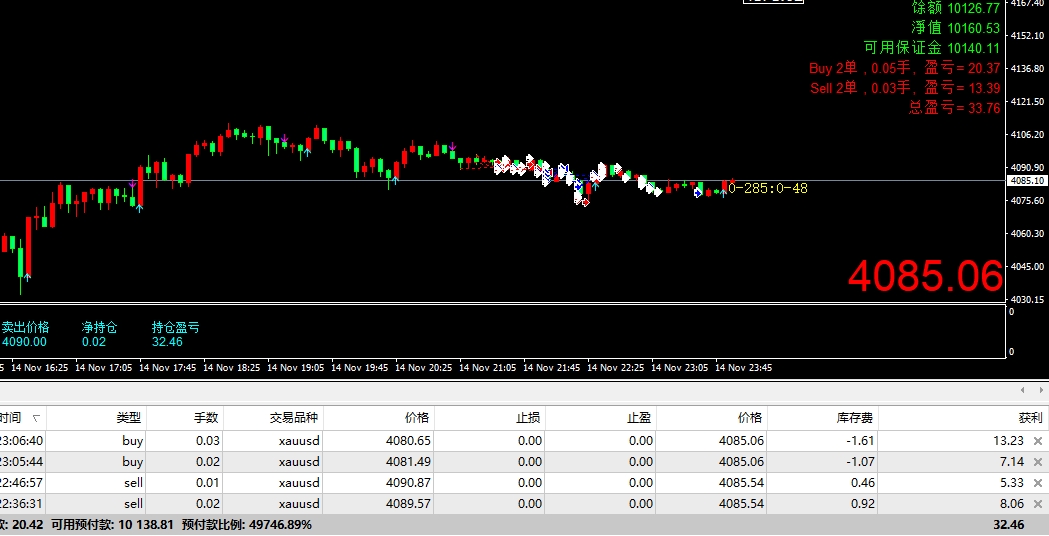Image resolution: width=1049 pixels, height=536 pixels.
Task: Click the sort arrow beside 时间 header
Action: [36, 418]
